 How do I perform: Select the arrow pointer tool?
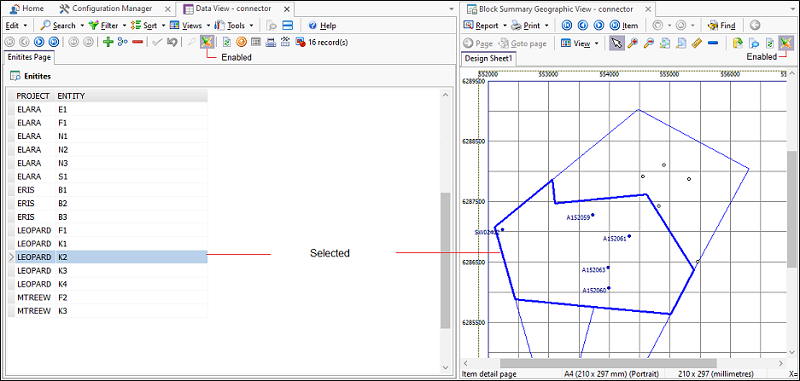[x=616, y=43]
